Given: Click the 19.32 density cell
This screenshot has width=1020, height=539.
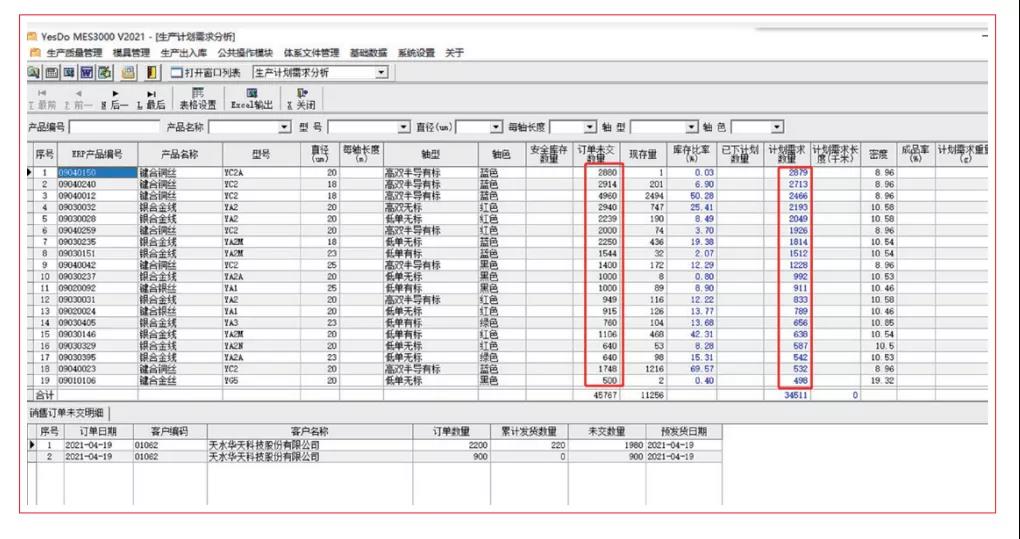Looking at the screenshot, I should click(879, 380).
